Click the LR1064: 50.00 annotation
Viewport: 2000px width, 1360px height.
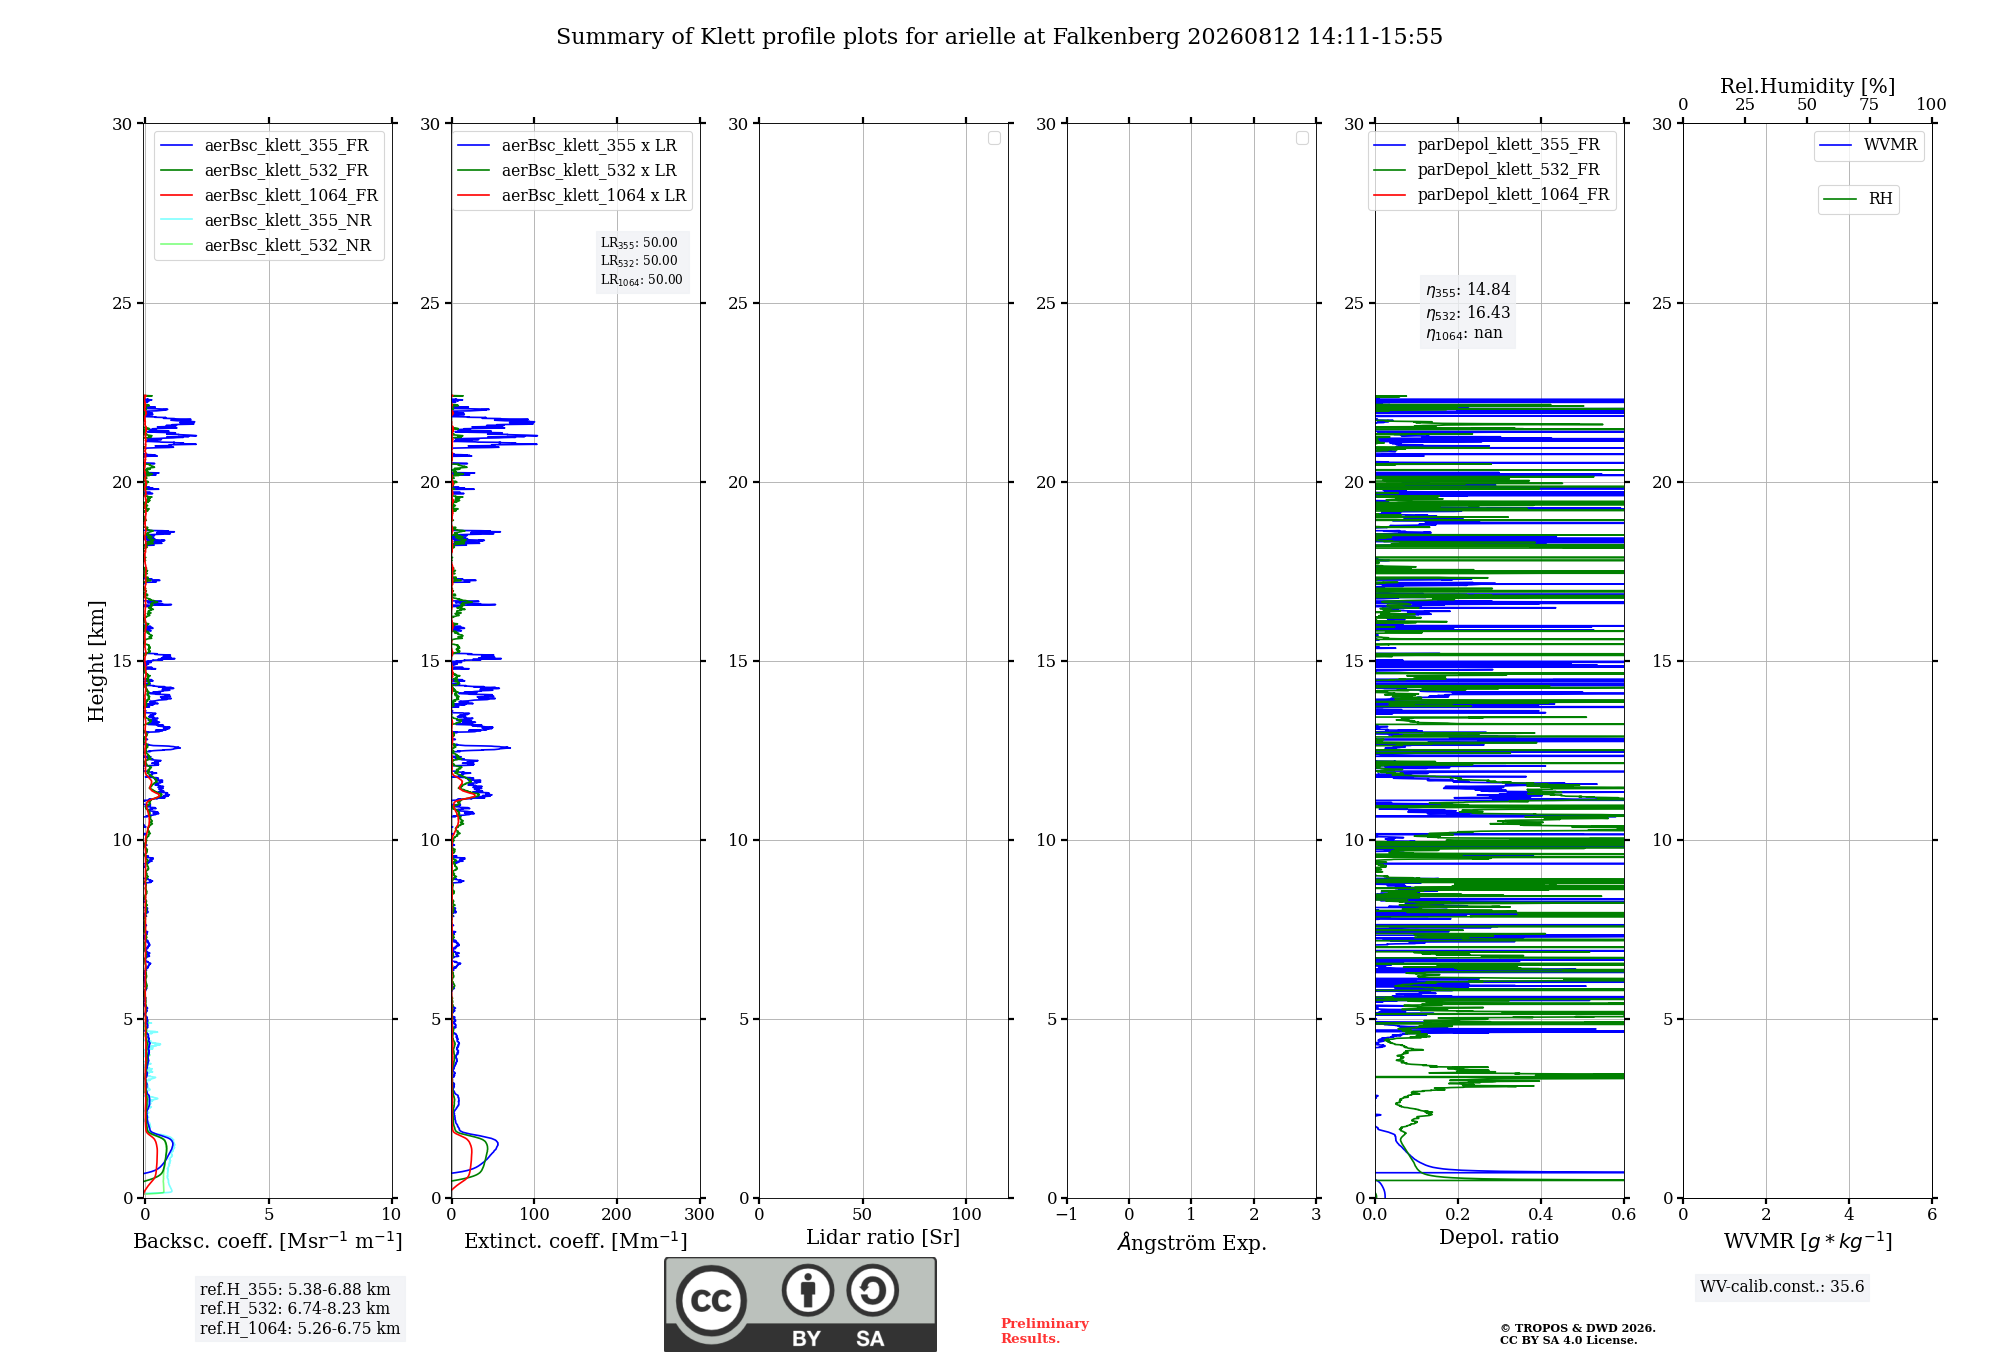[641, 280]
